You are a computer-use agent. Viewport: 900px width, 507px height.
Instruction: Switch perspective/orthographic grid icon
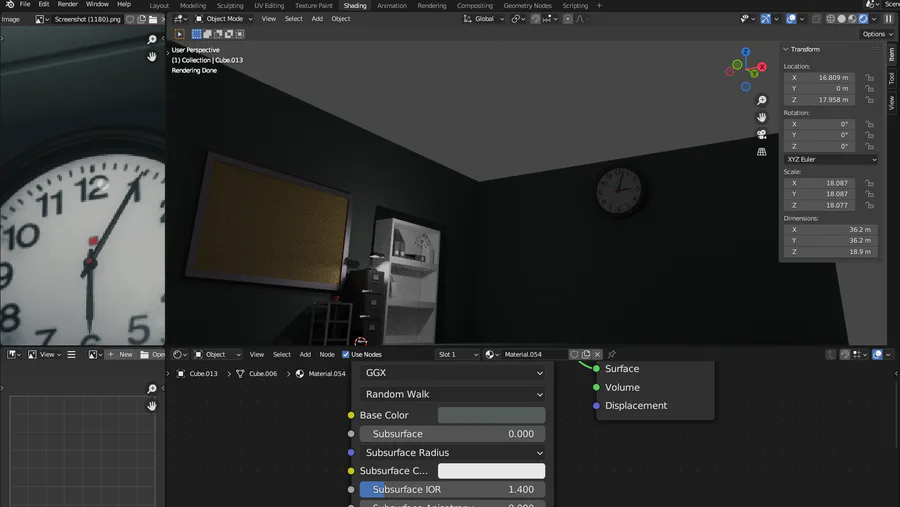[x=762, y=152]
